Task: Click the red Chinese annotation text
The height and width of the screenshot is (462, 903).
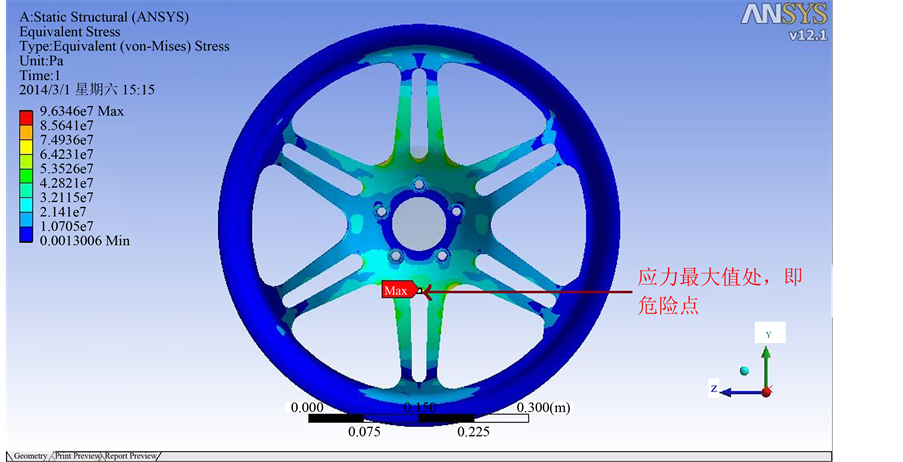Action: [719, 291]
